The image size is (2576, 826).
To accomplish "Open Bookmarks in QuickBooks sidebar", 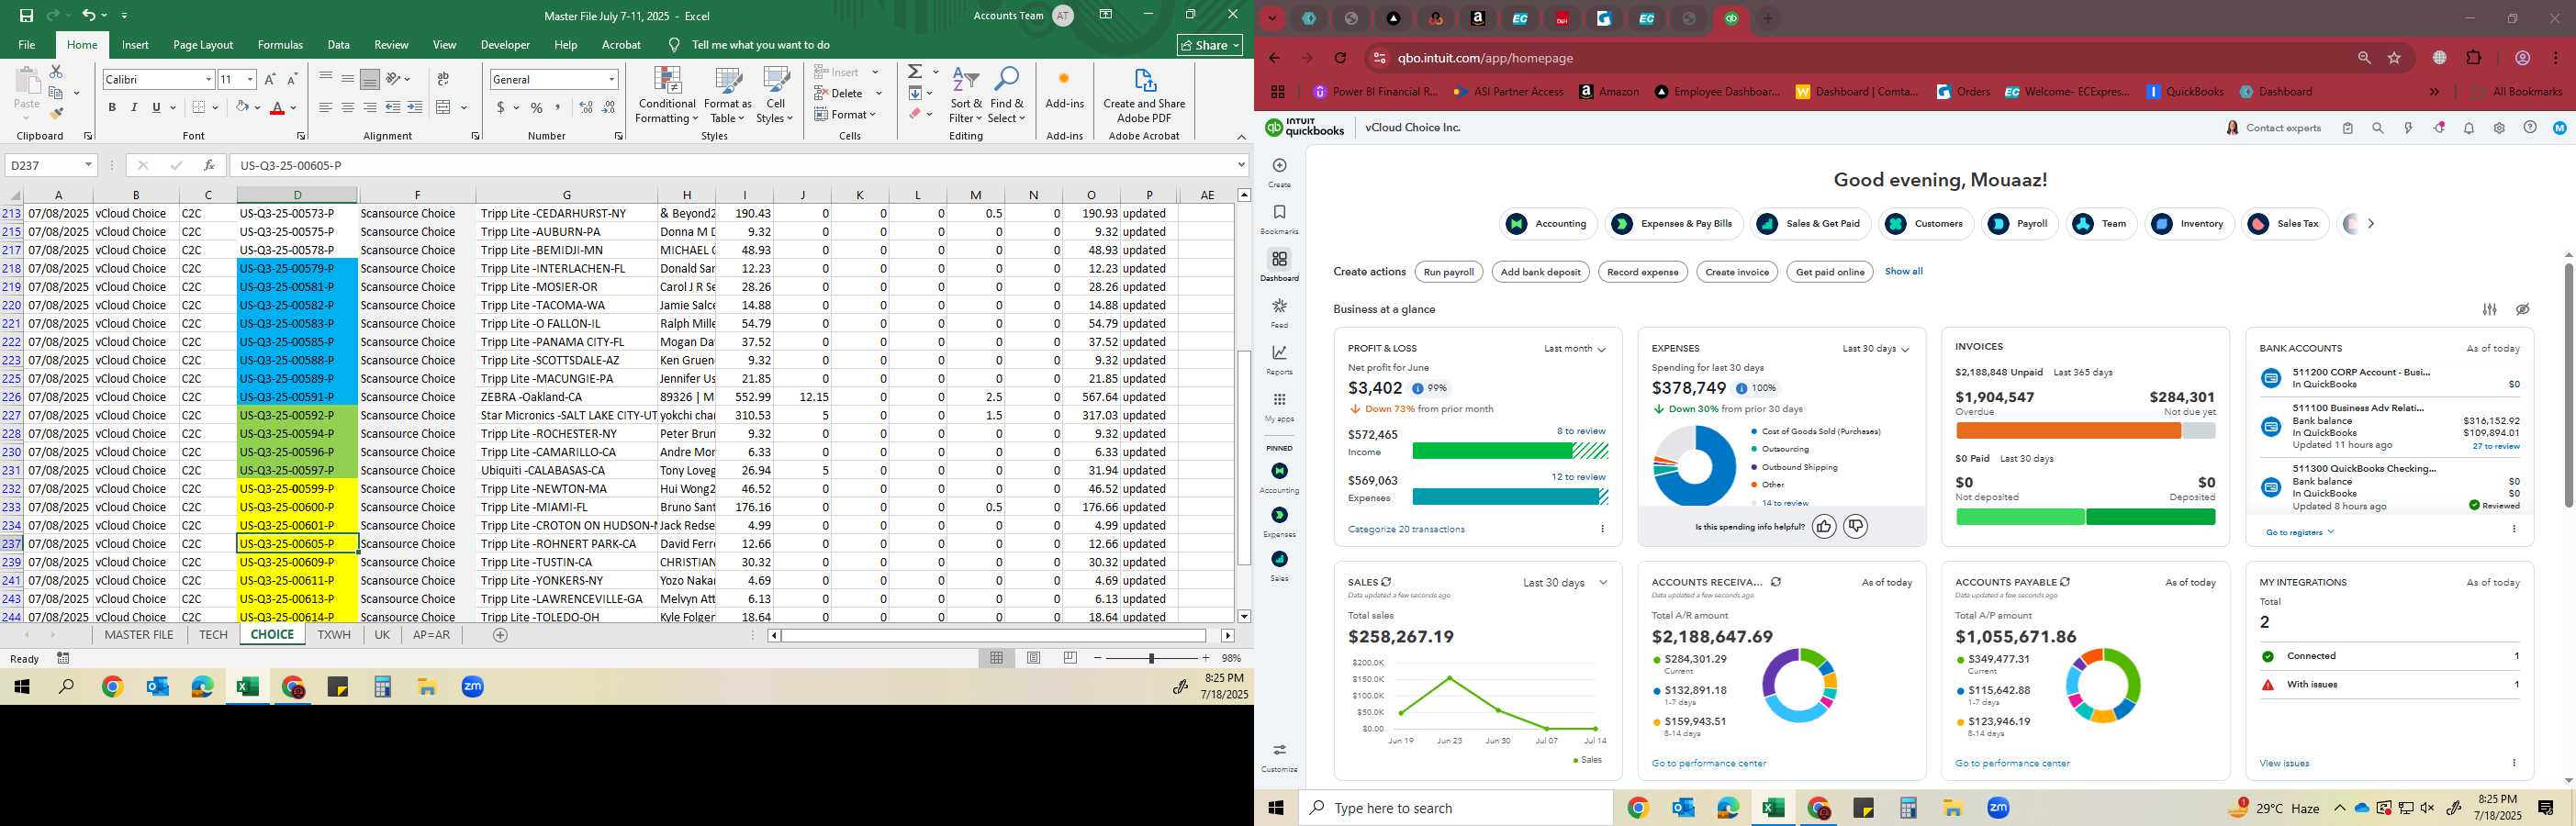I will (x=1279, y=219).
